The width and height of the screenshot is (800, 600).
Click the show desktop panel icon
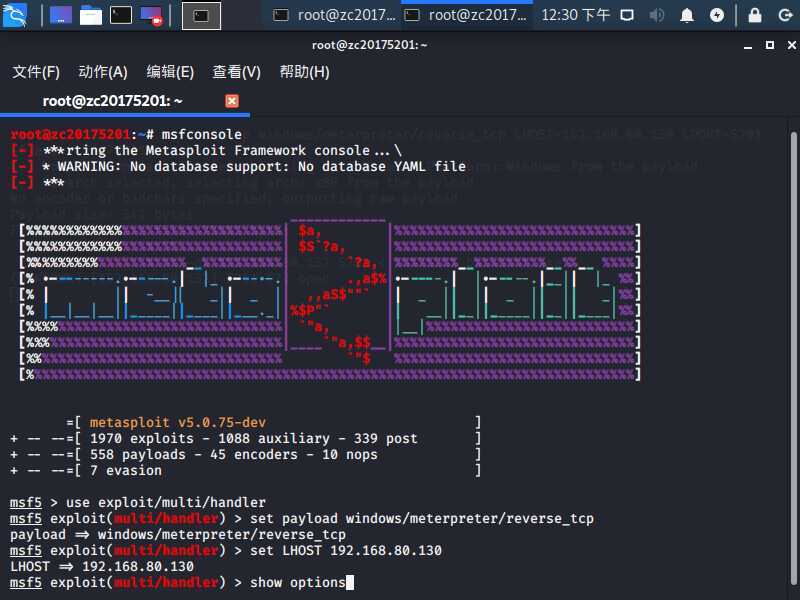[61, 15]
